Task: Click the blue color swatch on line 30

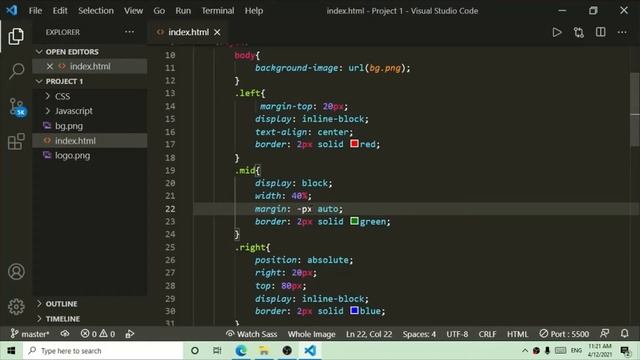Action: tap(354, 310)
